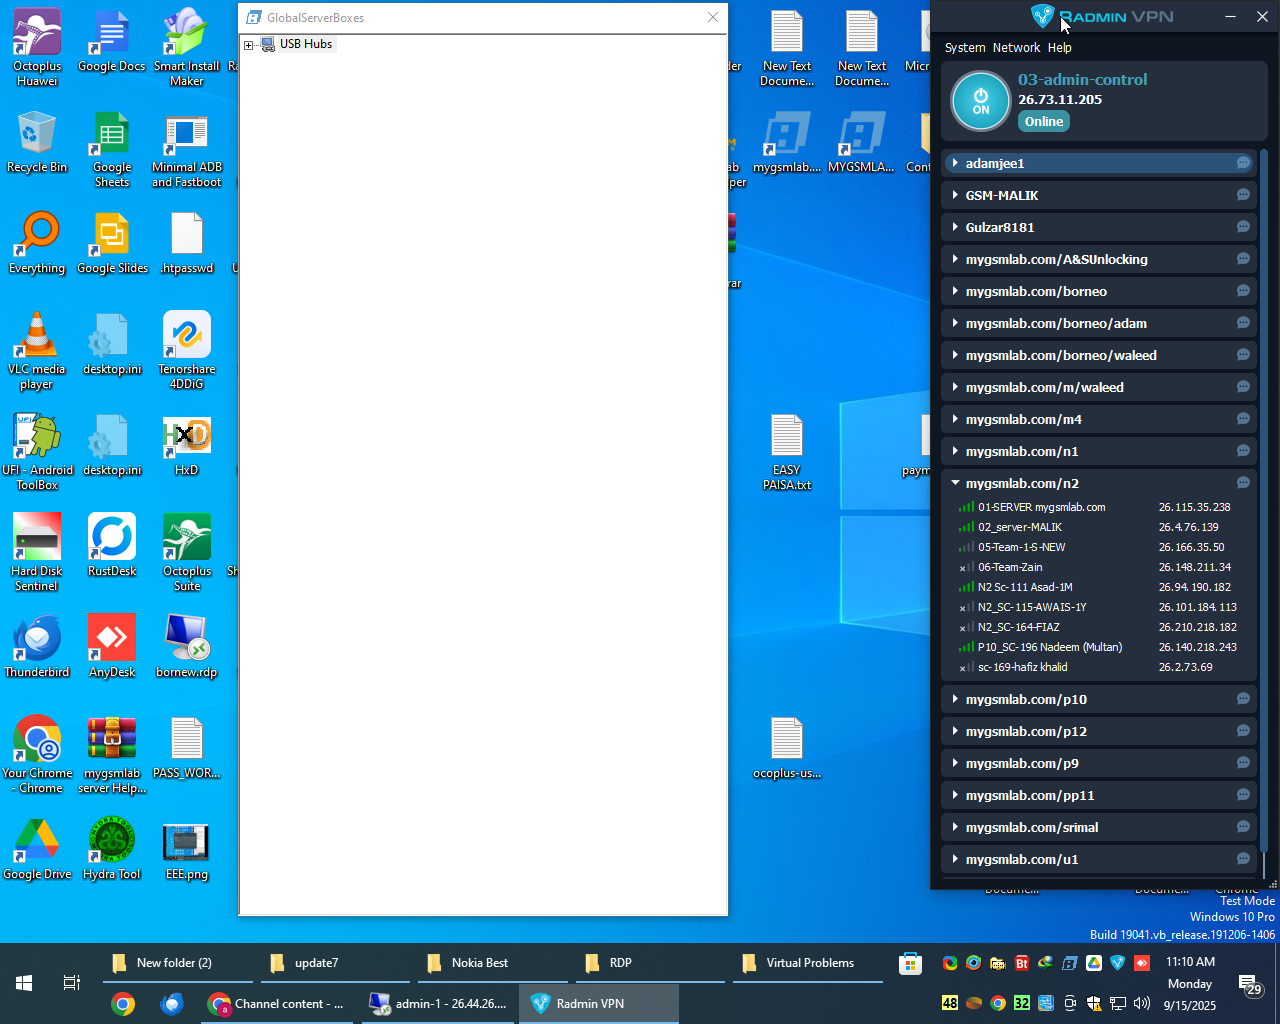Collapse the mygsmlab.com/n2 network group
The height and width of the screenshot is (1024, 1280).
click(x=956, y=483)
